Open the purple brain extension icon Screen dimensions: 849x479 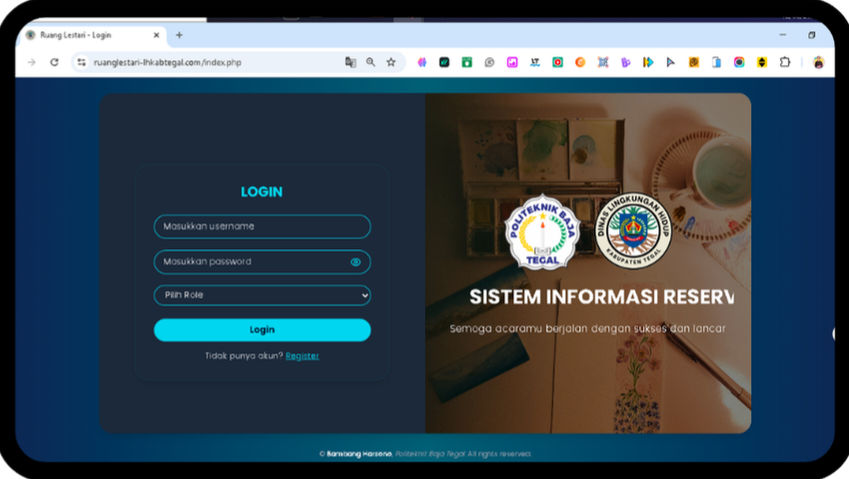coord(422,62)
